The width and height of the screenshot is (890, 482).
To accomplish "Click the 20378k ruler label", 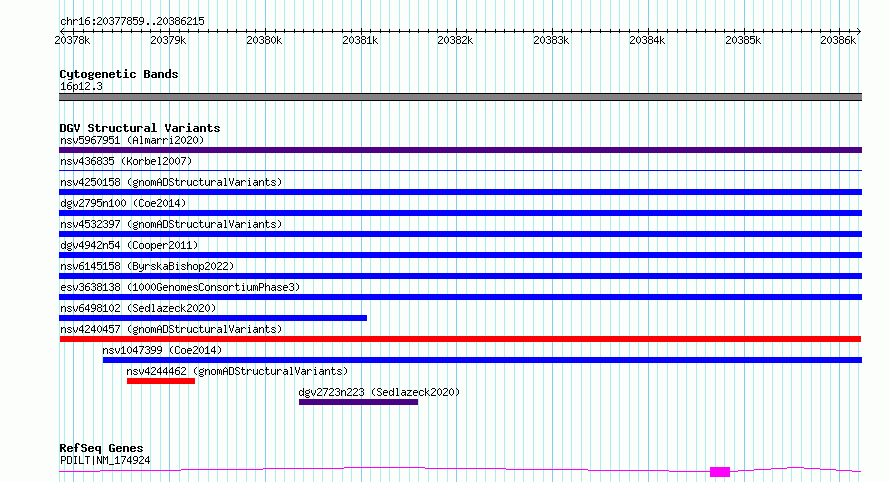I will point(72,40).
